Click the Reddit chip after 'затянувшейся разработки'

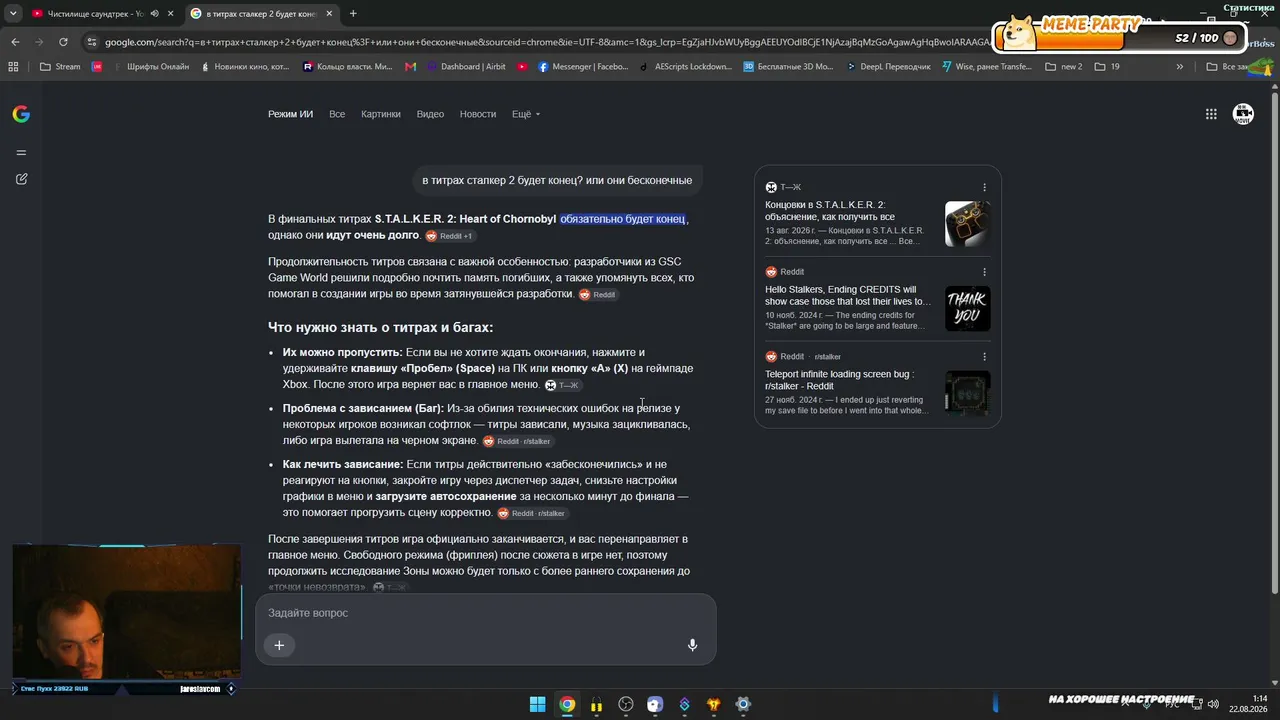pos(598,295)
